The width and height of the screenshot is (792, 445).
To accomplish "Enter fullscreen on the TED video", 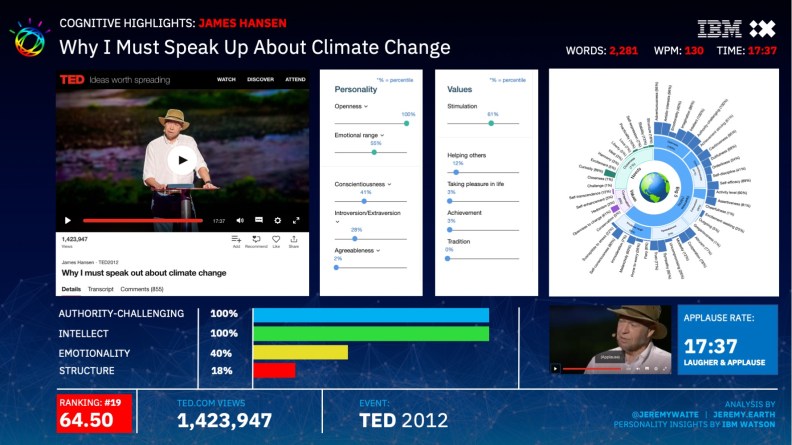I will 295,220.
